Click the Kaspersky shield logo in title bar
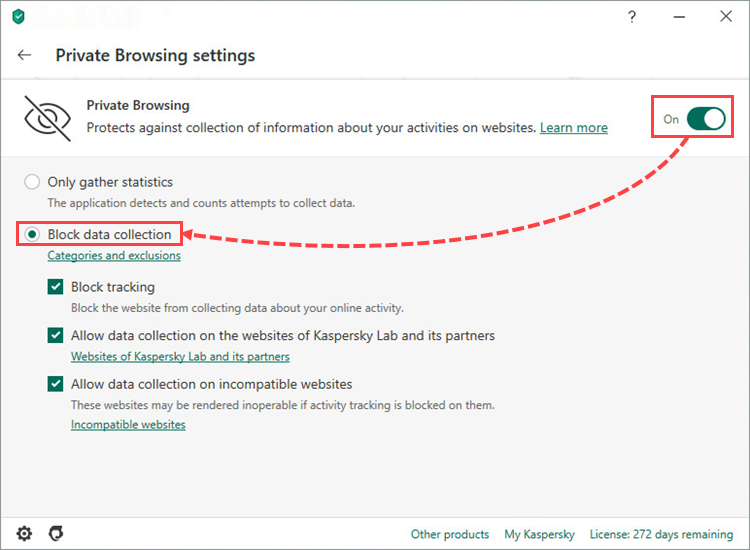Image resolution: width=750 pixels, height=550 pixels. tap(18, 17)
